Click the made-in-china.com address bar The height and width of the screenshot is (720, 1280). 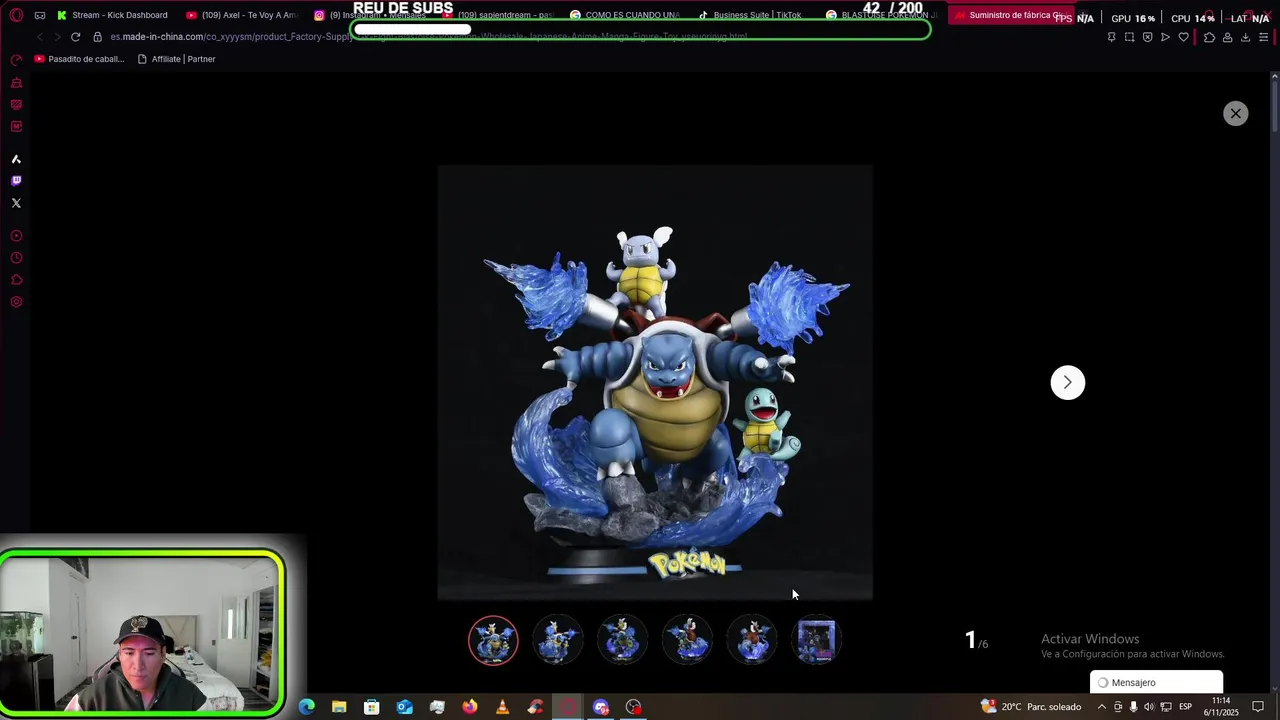pyautogui.click(x=430, y=37)
